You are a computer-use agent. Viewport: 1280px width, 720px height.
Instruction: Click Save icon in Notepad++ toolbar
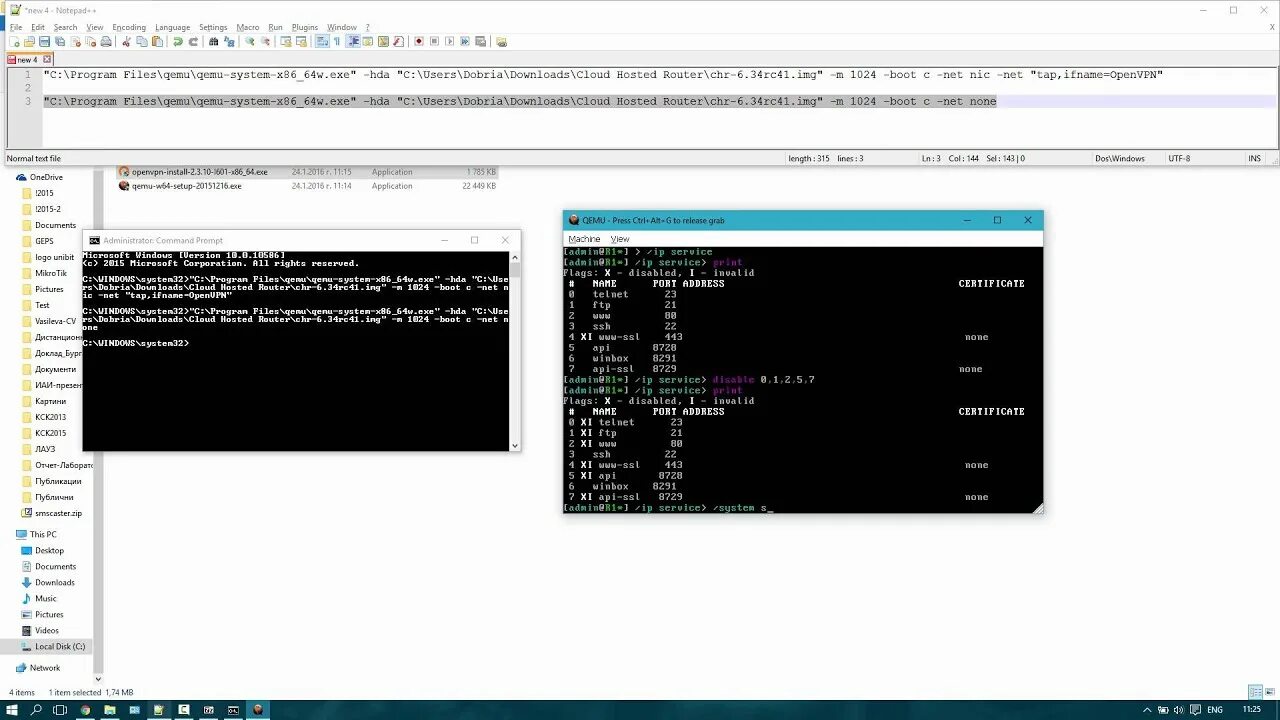(x=44, y=41)
